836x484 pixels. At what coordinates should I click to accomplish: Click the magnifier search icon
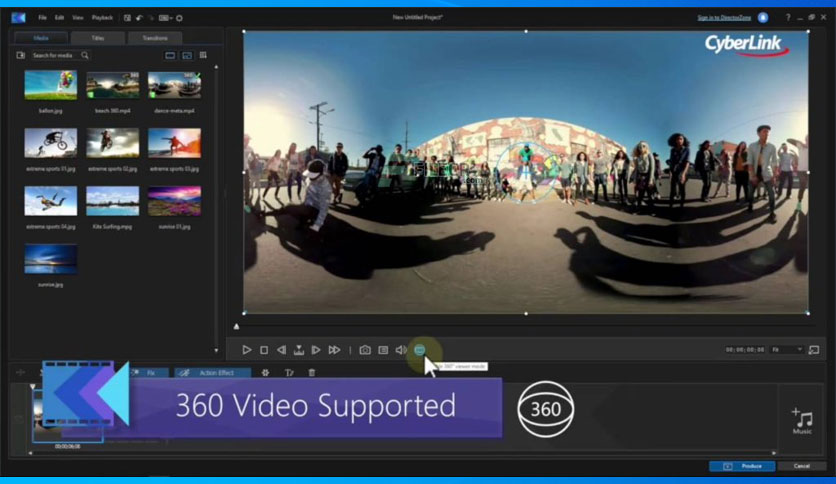tap(85, 55)
